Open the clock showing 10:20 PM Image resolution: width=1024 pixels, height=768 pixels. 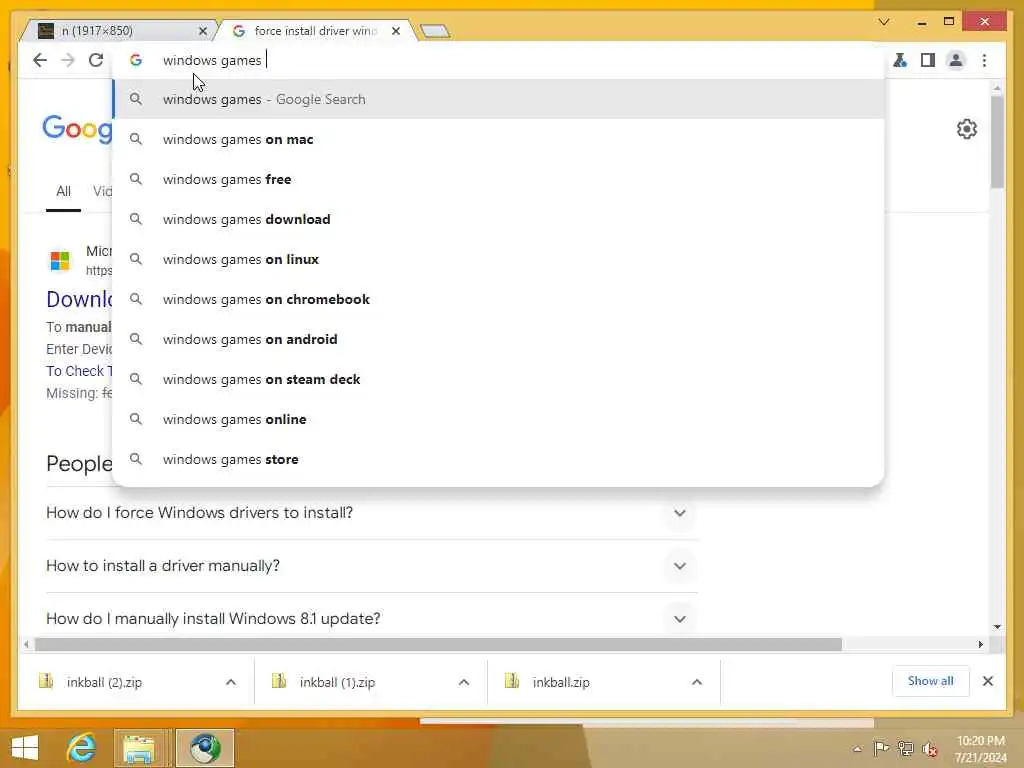tap(980, 748)
